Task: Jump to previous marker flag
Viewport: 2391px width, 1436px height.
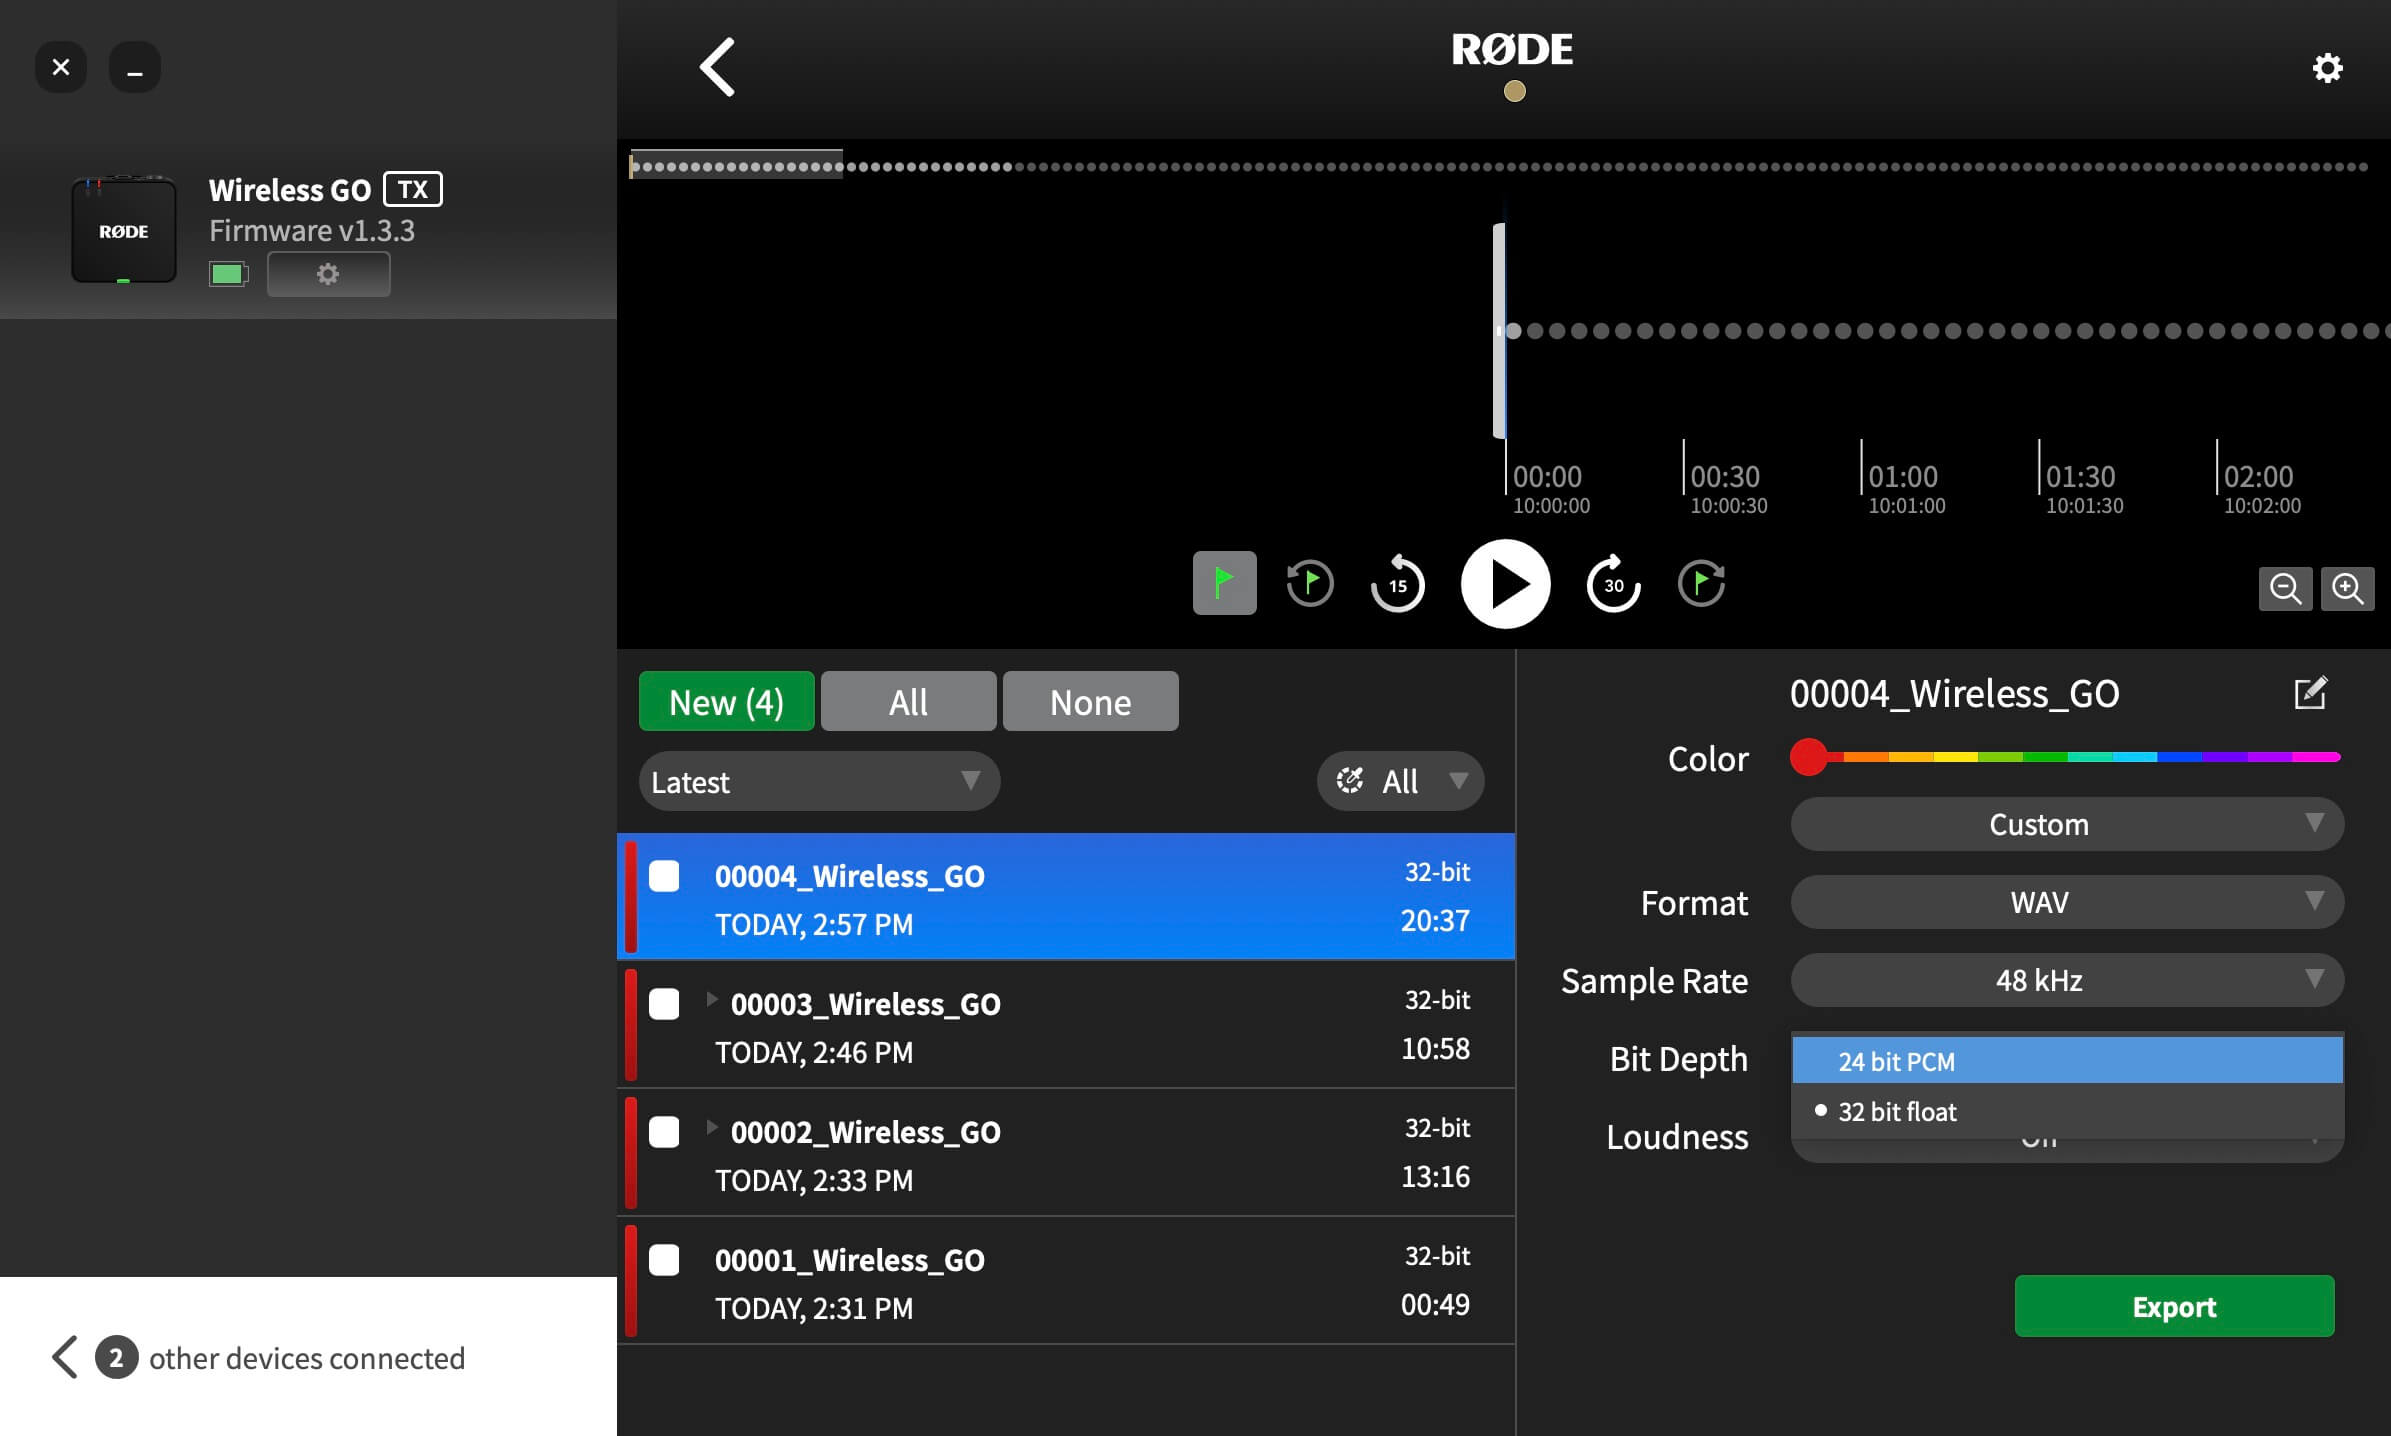Action: pyautogui.click(x=1310, y=583)
